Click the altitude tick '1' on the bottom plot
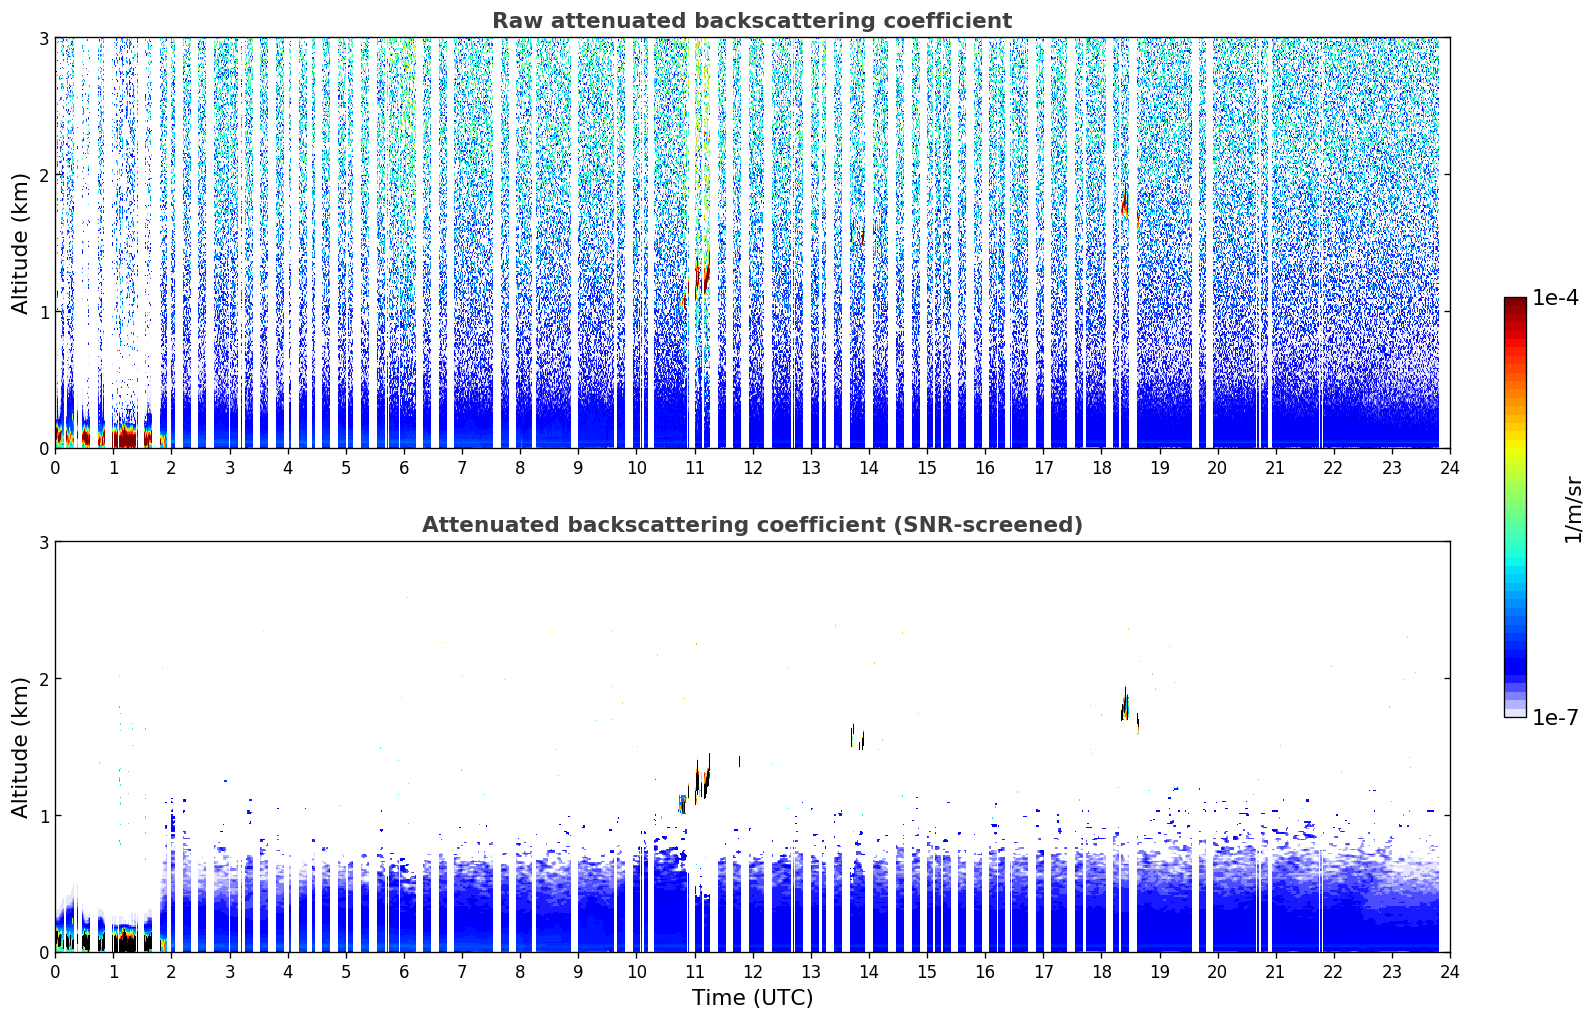Screen dimensions: 1595x1020 pyautogui.click(x=44, y=816)
